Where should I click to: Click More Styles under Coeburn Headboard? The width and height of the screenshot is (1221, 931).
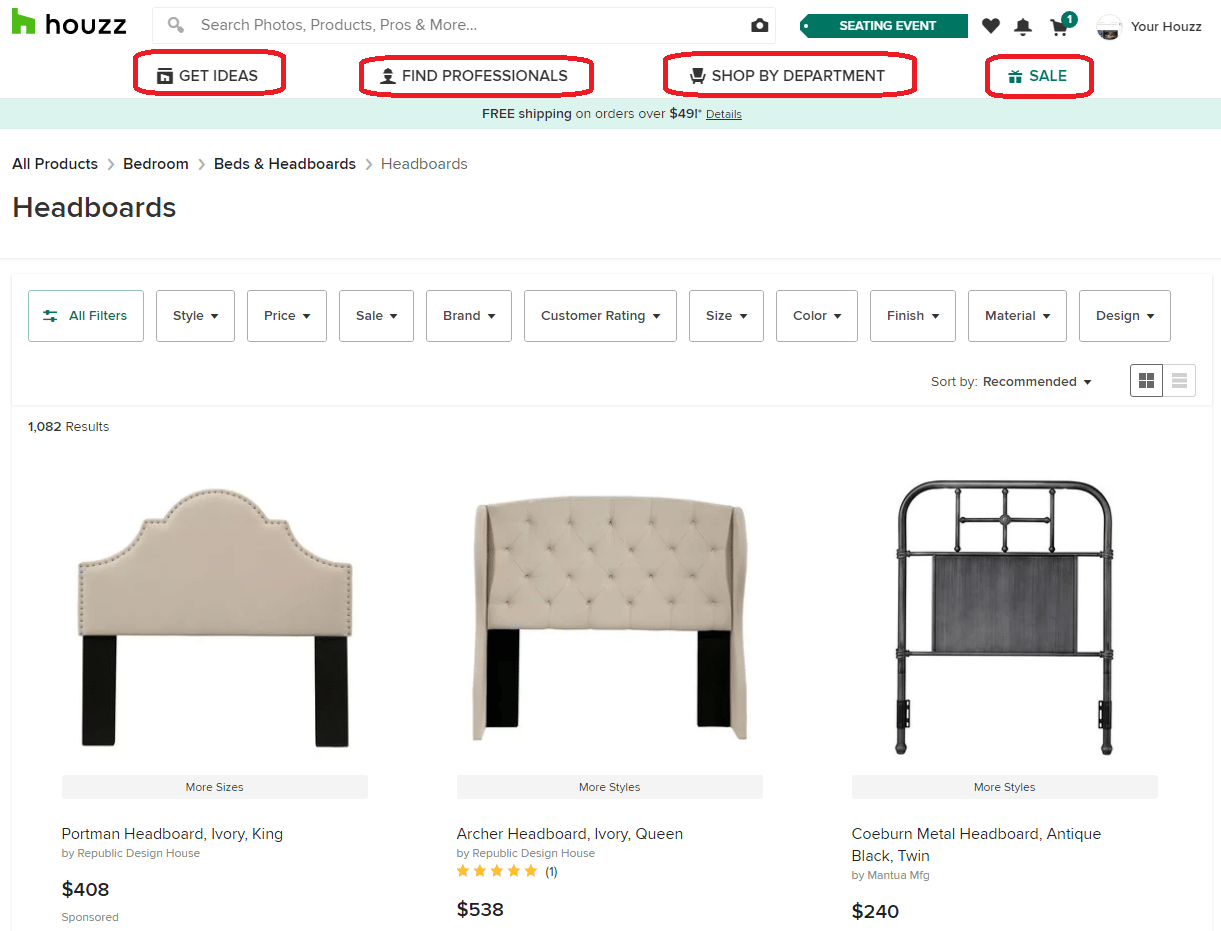(1005, 787)
